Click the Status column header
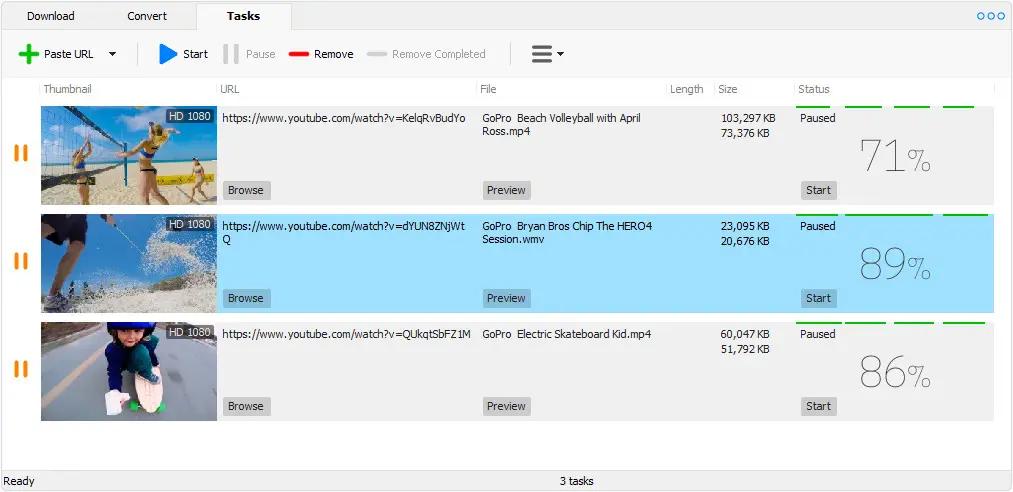The width and height of the screenshot is (1013, 492). click(x=814, y=89)
